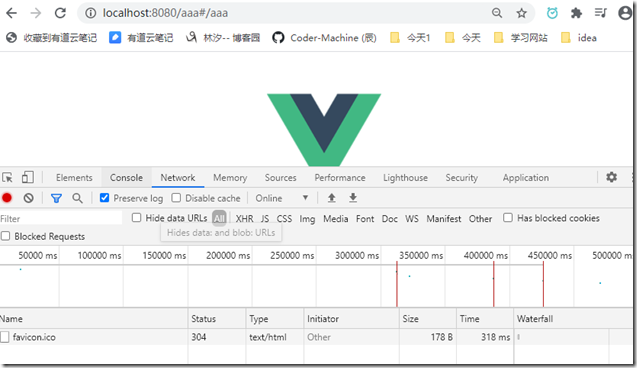Bookmark this page with the star icon
This screenshot has width=637, height=368.
(522, 13)
